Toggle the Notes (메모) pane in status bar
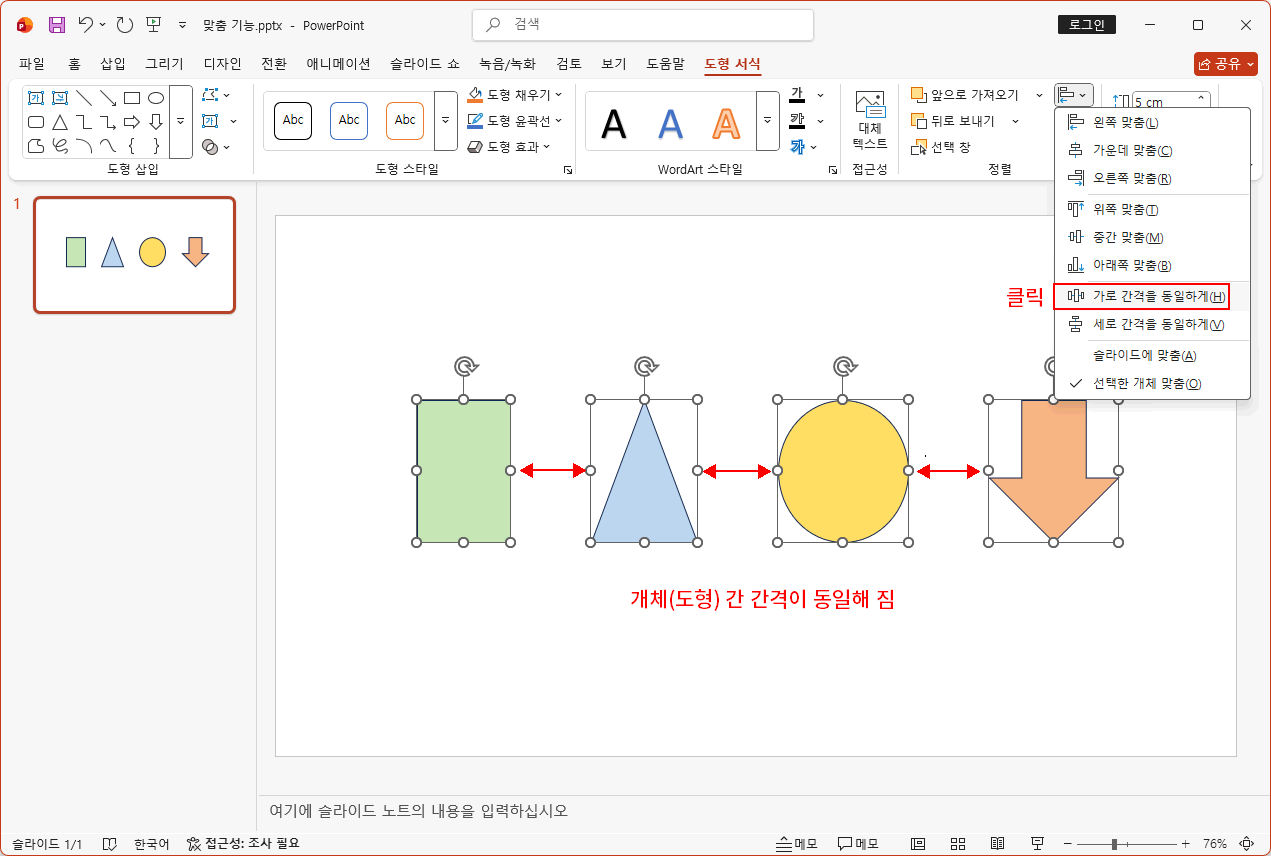1271x856 pixels. 795,843
